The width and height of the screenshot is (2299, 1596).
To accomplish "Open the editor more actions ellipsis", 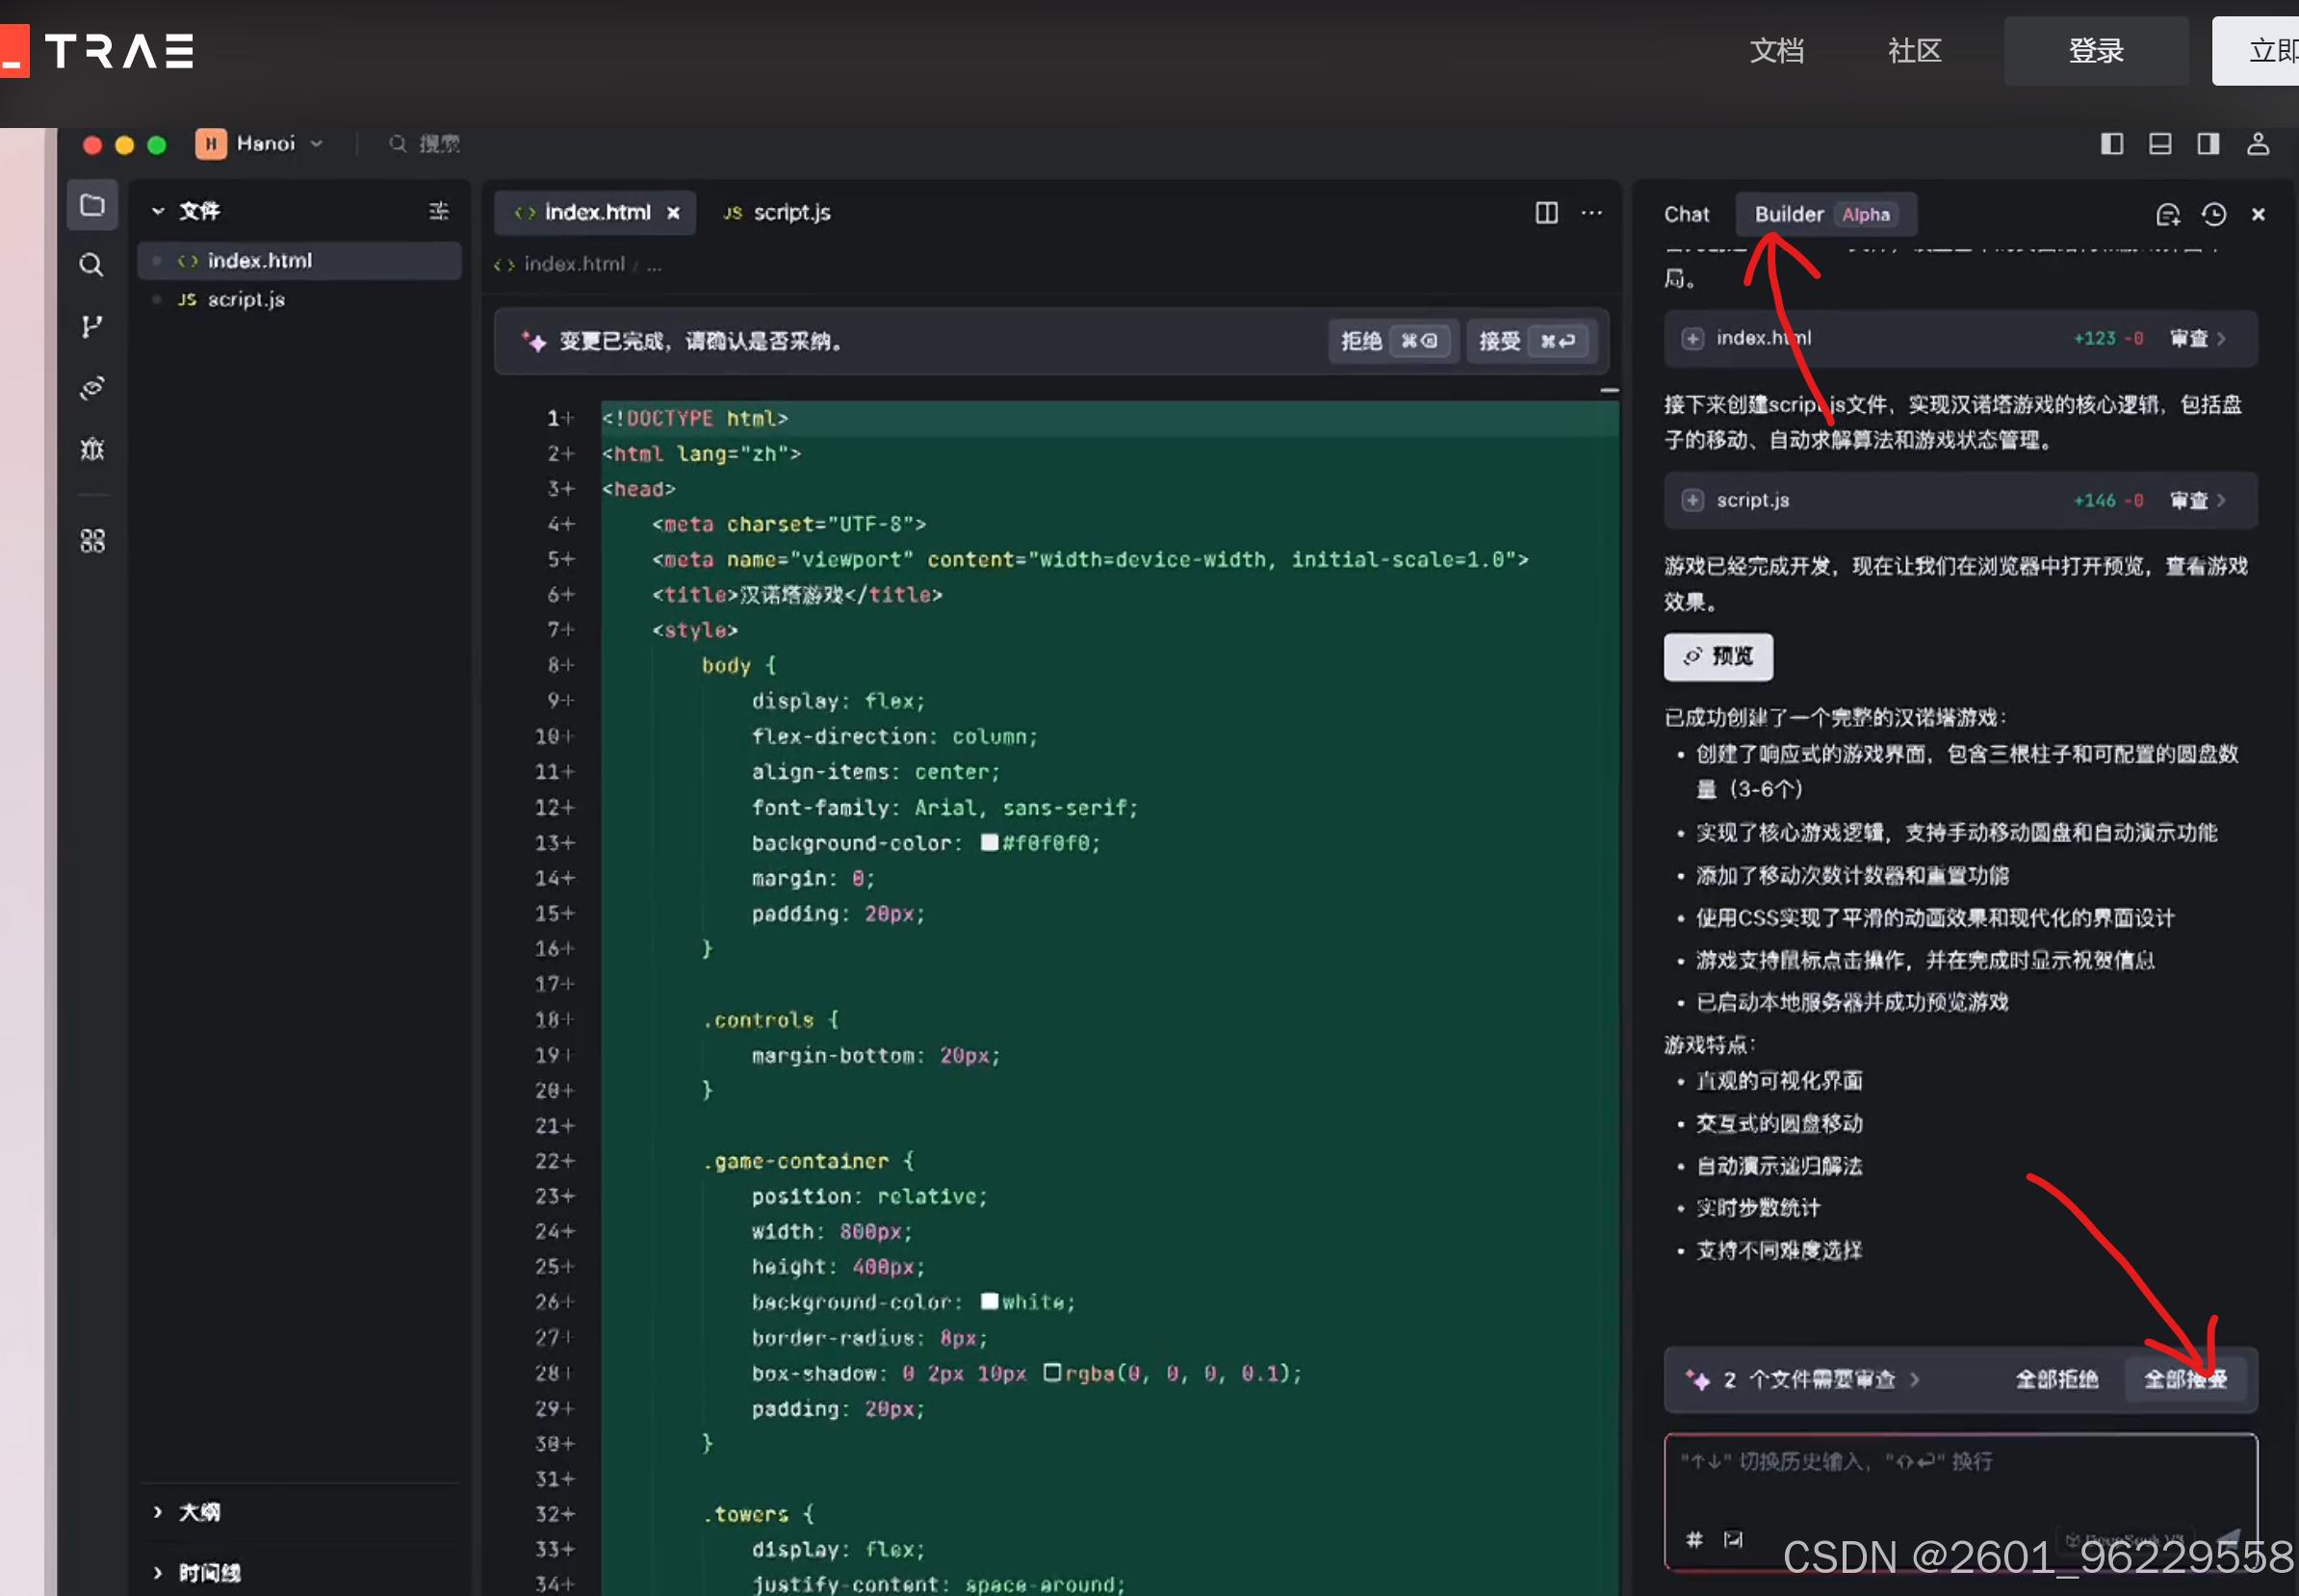I will pyautogui.click(x=1591, y=212).
